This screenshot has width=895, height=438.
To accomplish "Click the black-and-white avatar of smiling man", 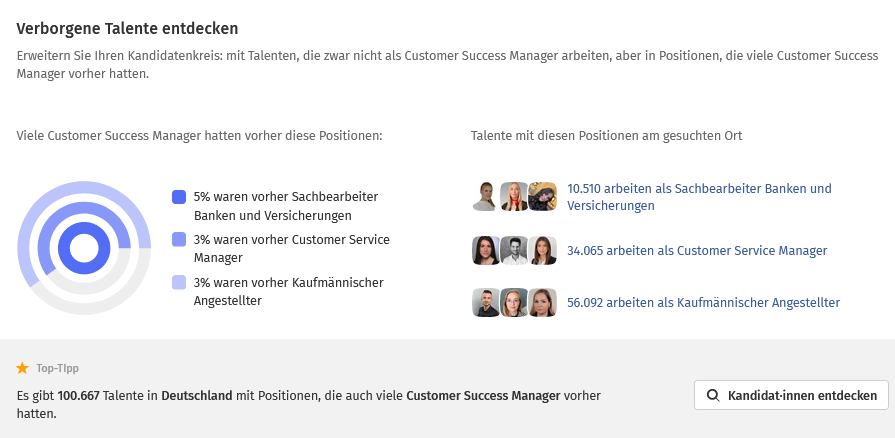I will coord(514,251).
